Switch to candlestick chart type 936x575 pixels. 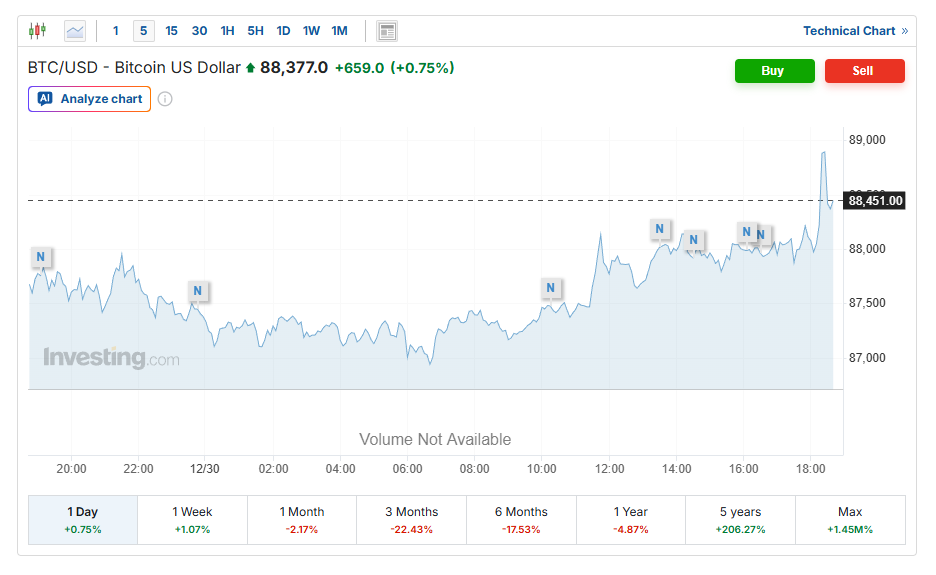pyautogui.click(x=38, y=31)
